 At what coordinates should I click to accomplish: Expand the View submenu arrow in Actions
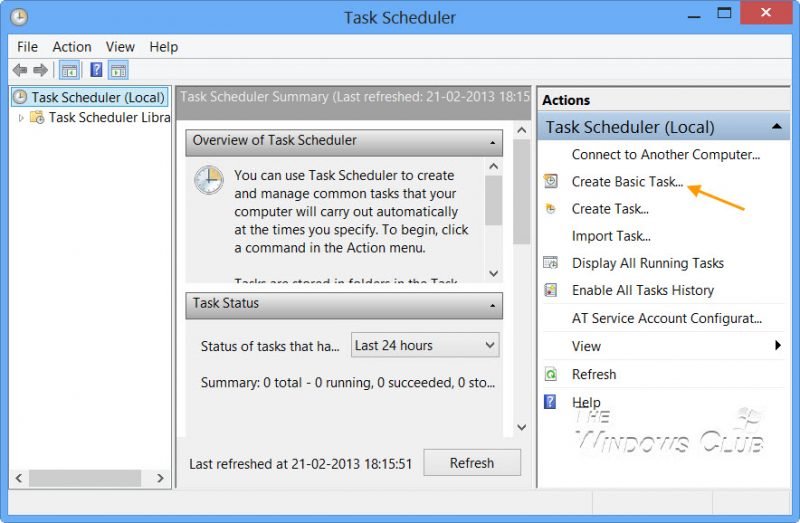click(x=778, y=345)
